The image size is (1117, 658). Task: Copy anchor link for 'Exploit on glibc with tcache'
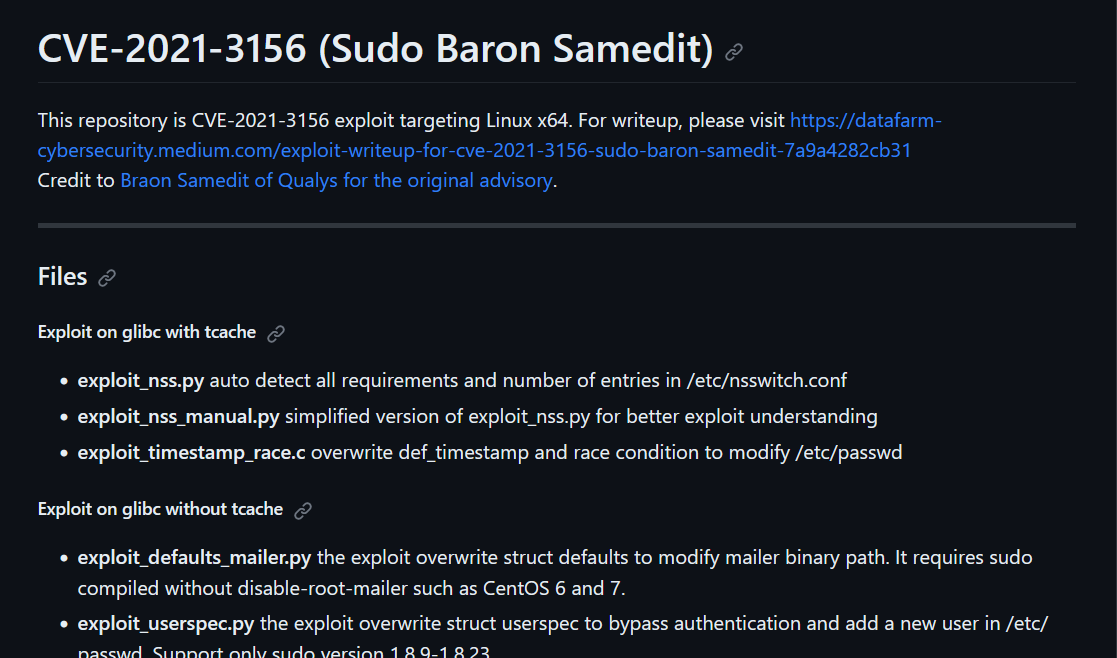tap(276, 333)
